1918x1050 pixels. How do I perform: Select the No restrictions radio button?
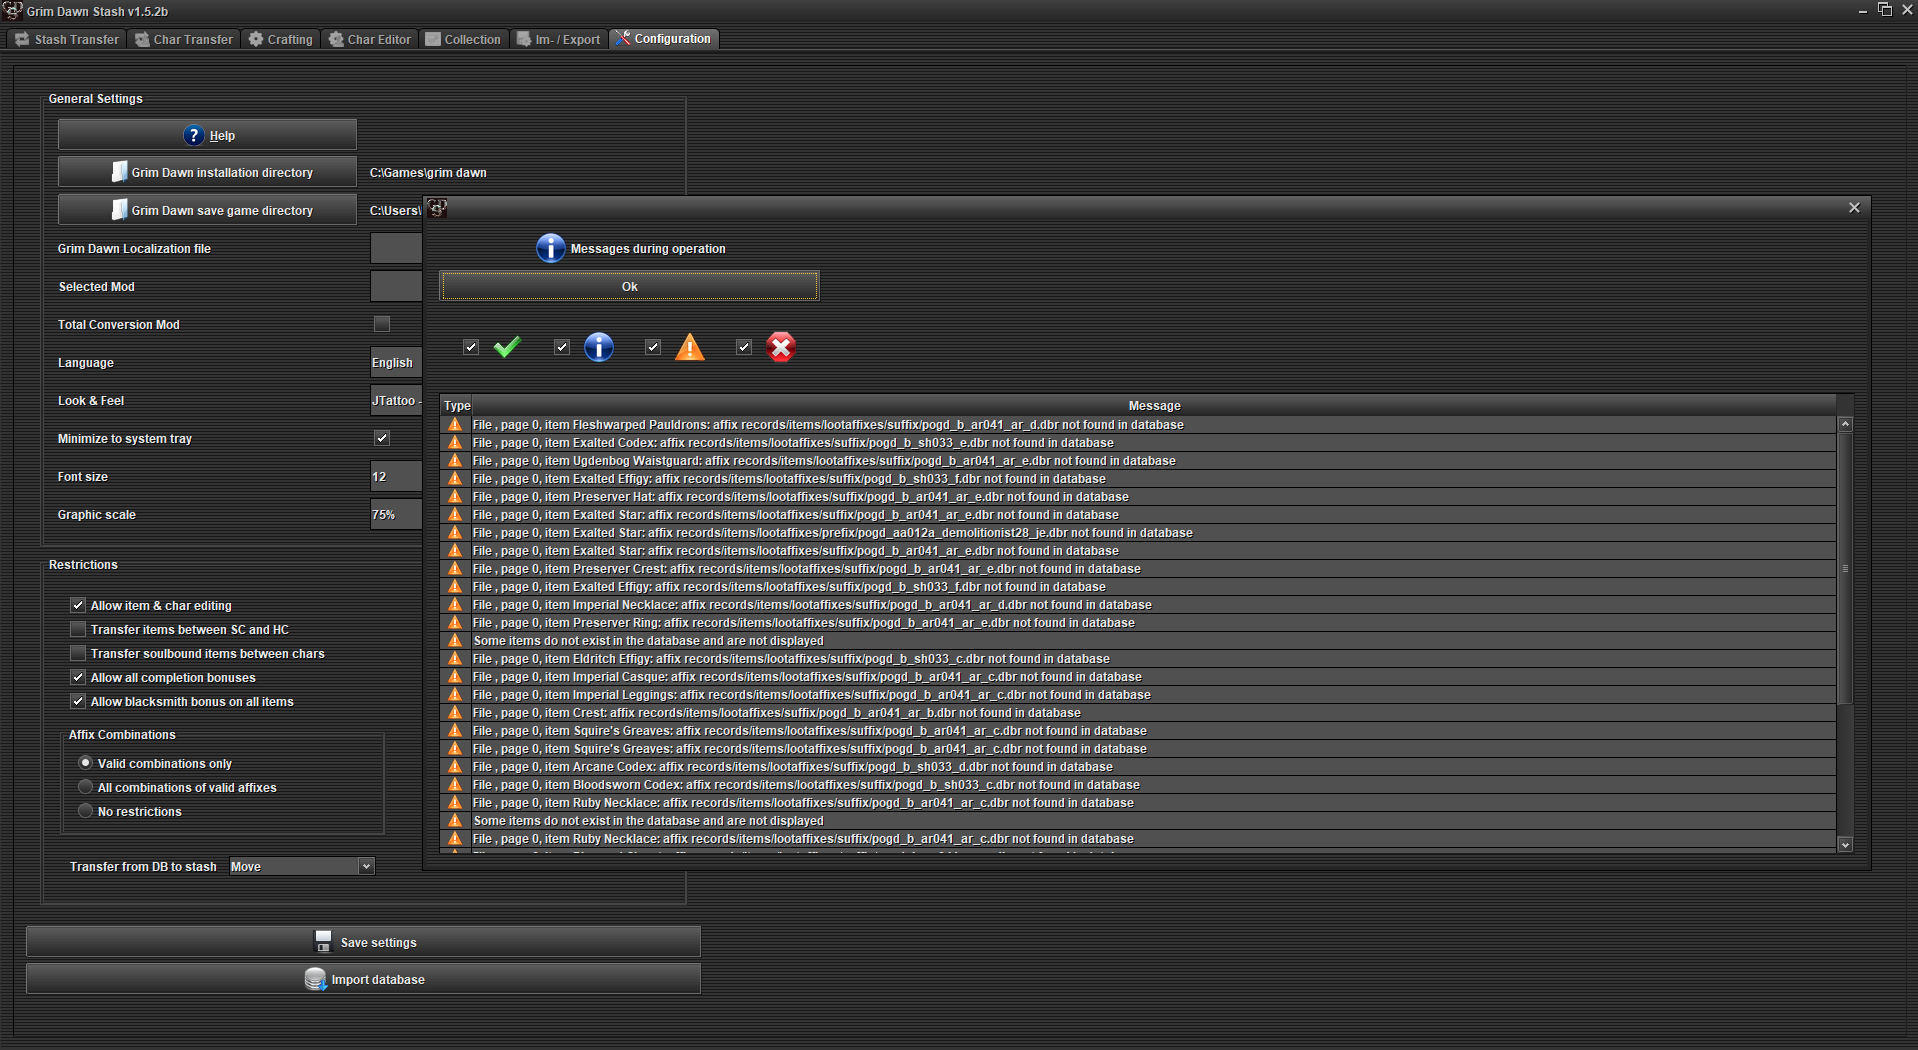[x=86, y=811]
